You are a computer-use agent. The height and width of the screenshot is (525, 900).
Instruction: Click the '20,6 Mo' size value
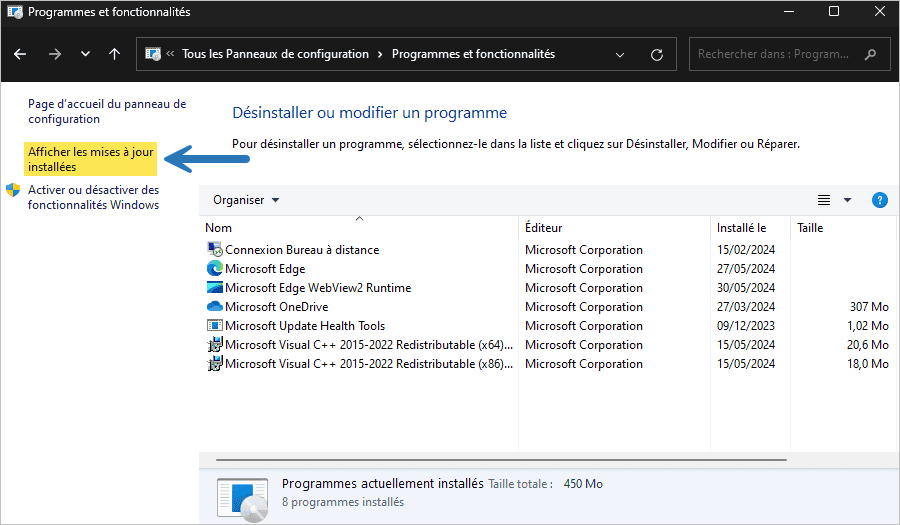pyautogui.click(x=868, y=344)
